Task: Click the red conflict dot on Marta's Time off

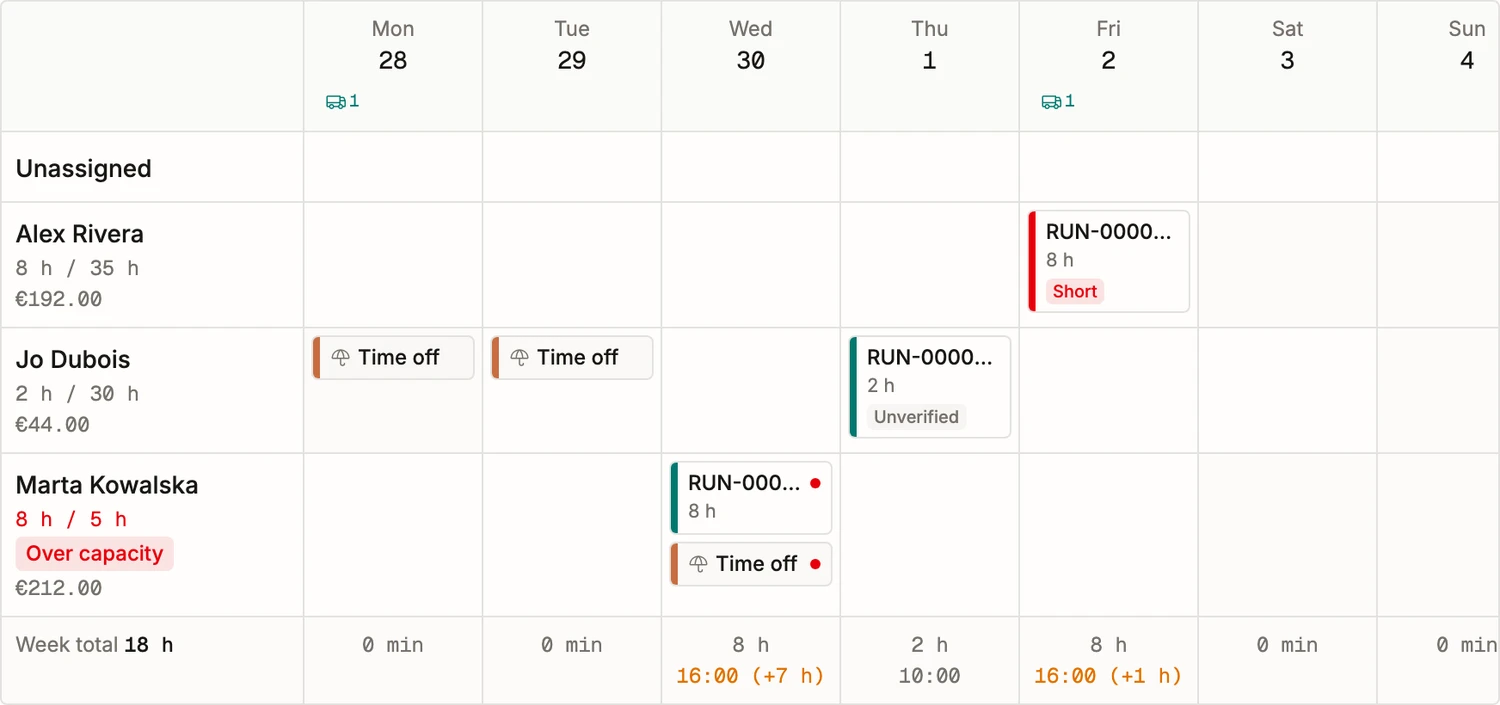Action: point(815,564)
